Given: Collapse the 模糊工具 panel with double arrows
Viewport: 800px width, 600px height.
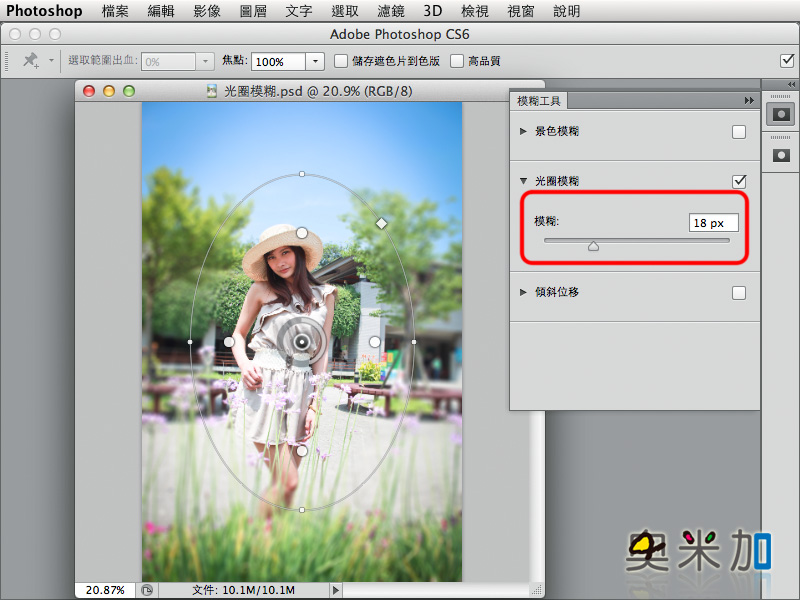Looking at the screenshot, I should click(x=748, y=101).
